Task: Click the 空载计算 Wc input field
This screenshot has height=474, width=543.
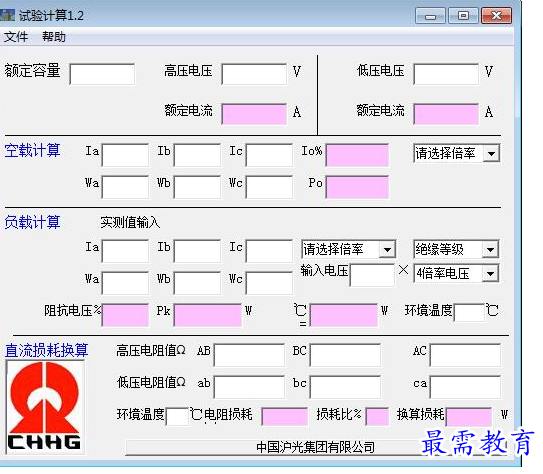Action: pos(269,187)
